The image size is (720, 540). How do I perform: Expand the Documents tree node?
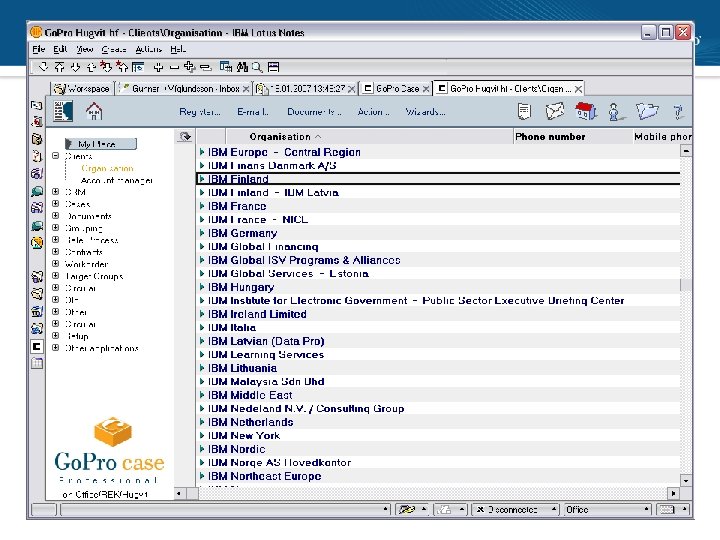click(x=56, y=215)
